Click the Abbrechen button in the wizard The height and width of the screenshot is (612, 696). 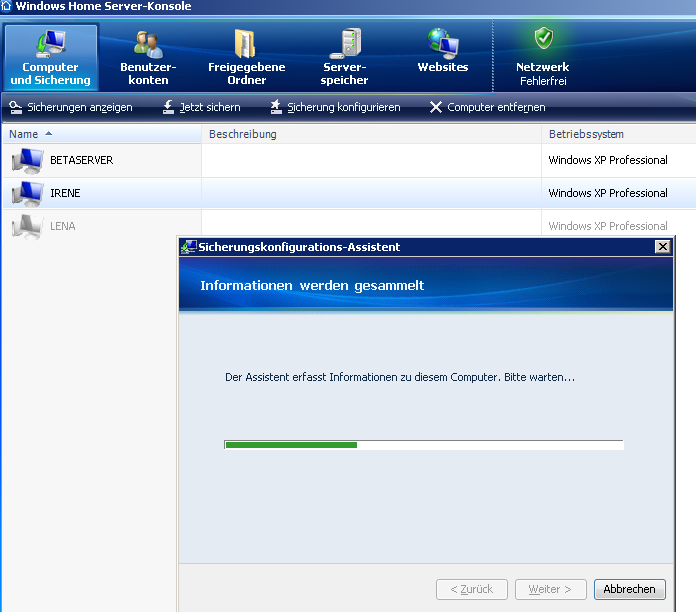[x=629, y=589]
